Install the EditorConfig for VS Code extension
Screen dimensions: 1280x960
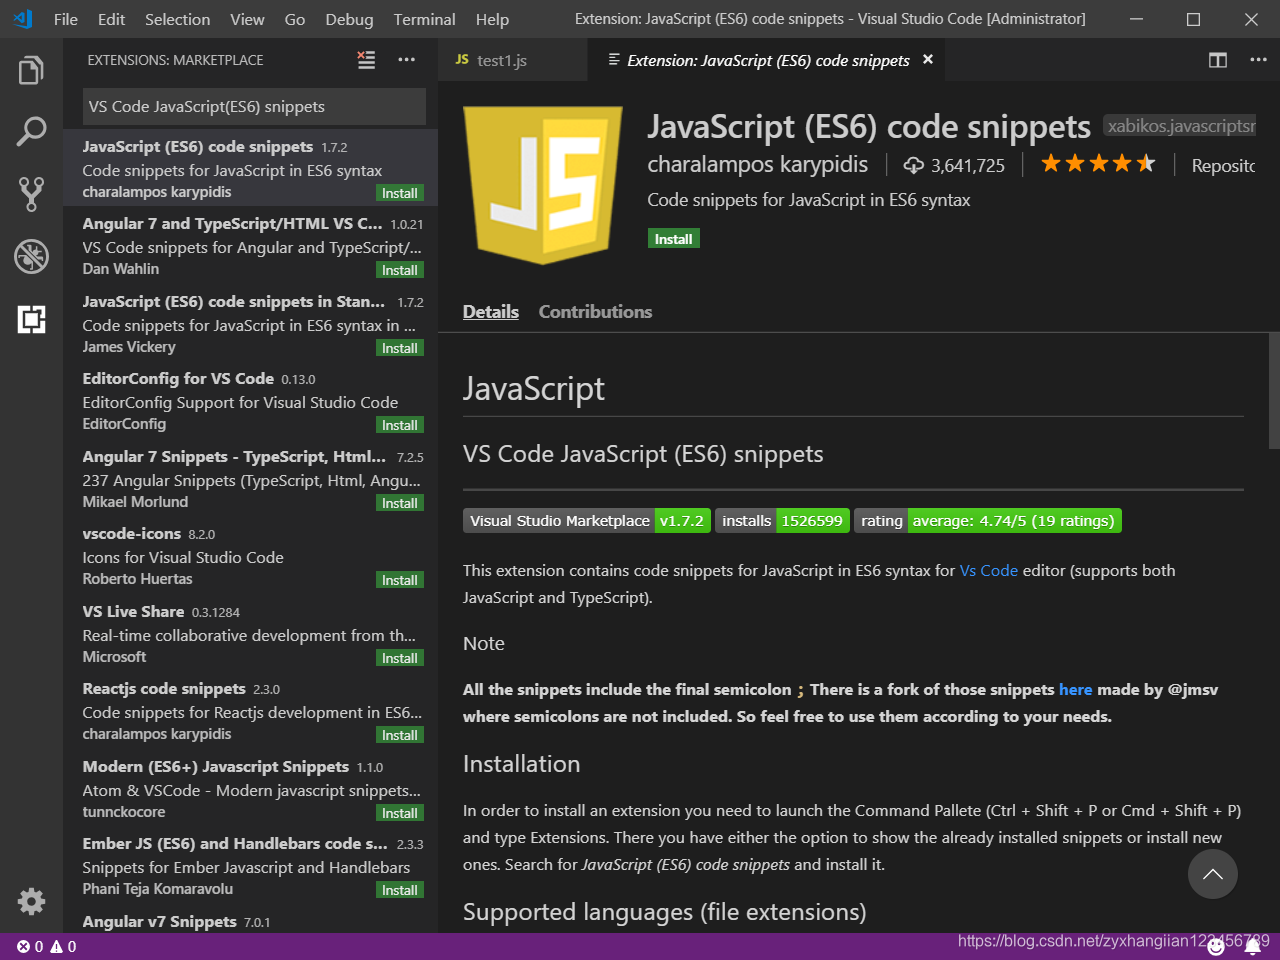click(399, 424)
